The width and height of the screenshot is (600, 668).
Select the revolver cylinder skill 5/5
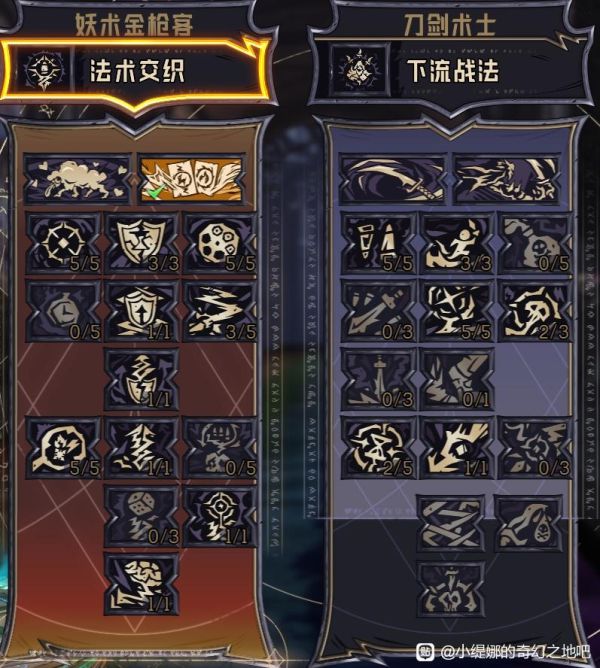[220, 244]
